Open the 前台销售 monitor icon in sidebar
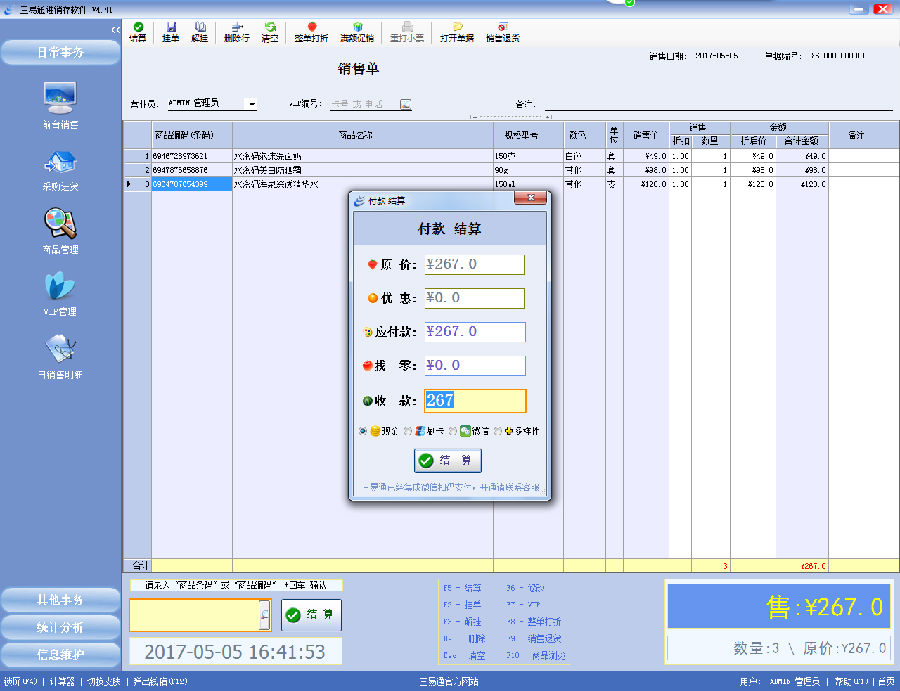Viewport: 900px width, 691px height. [60, 98]
